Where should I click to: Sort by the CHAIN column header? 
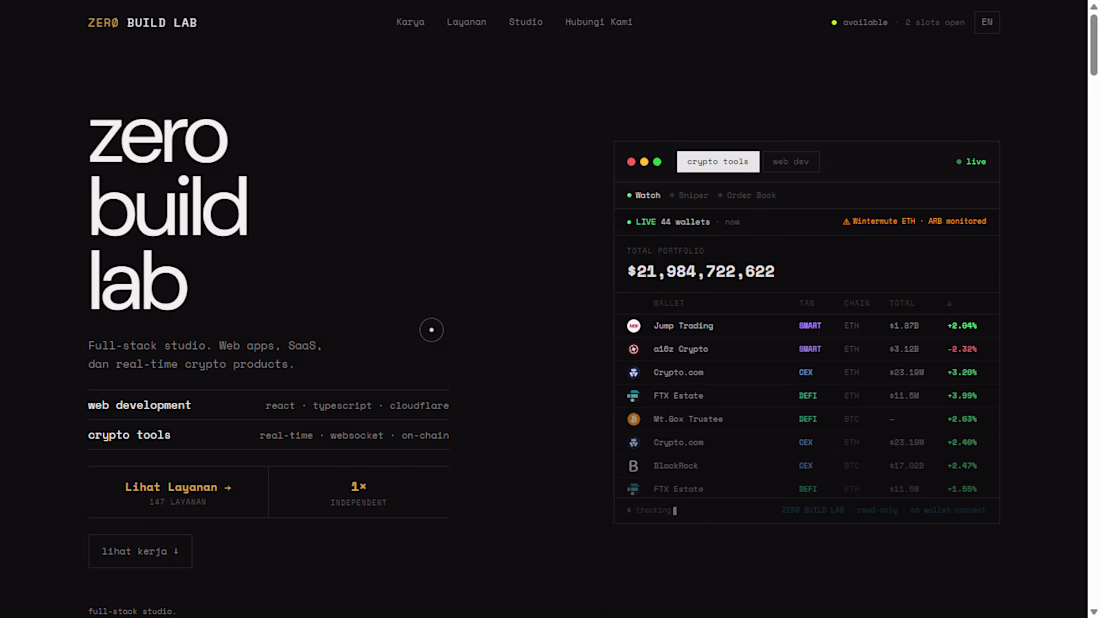coord(857,304)
